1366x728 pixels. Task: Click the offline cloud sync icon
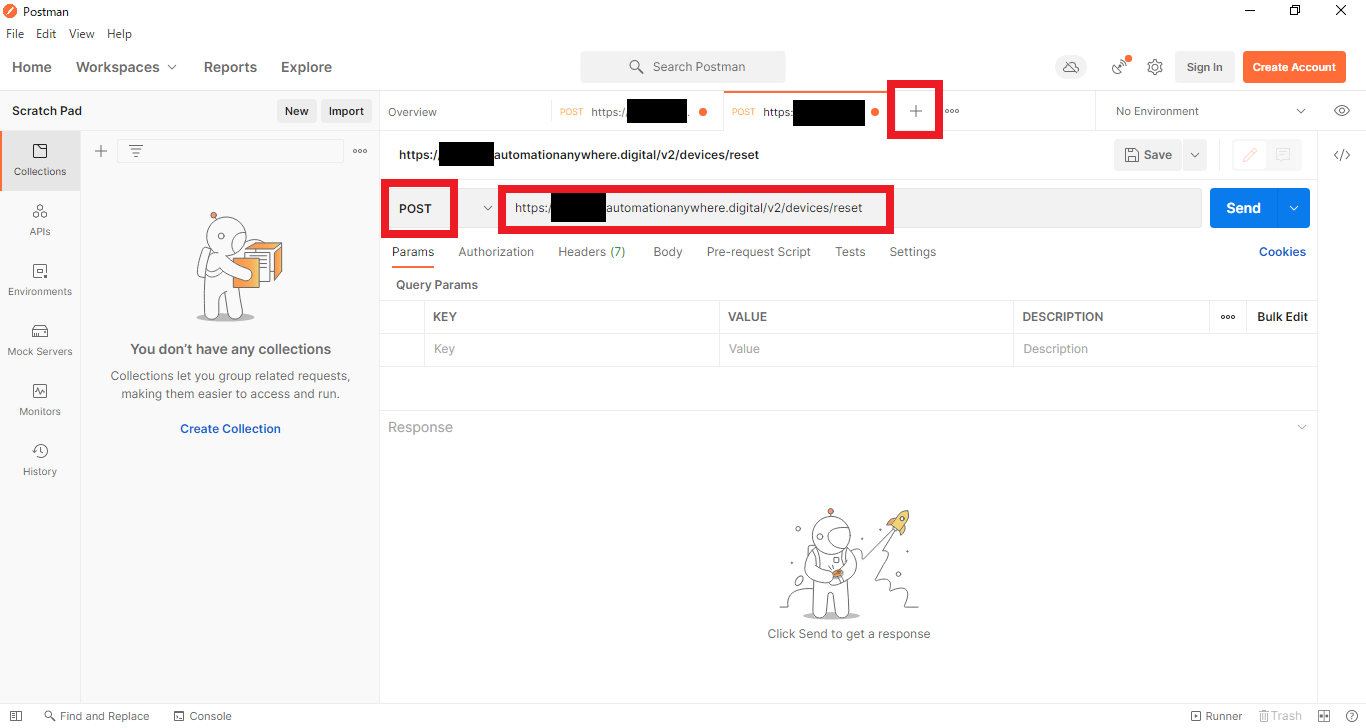[x=1071, y=67]
